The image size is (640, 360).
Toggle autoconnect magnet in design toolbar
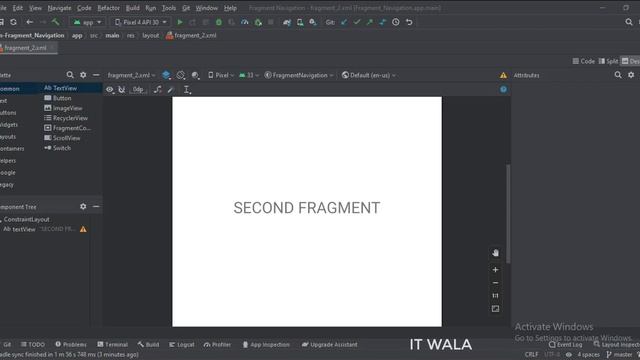[122, 90]
